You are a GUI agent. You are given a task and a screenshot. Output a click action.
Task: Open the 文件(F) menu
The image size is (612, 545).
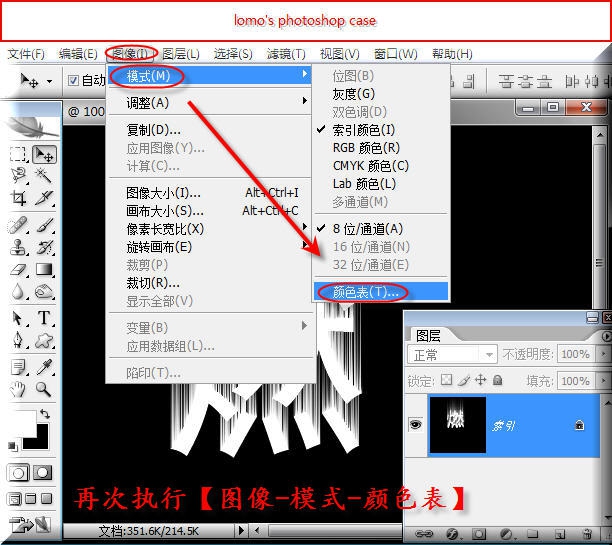coord(26,53)
